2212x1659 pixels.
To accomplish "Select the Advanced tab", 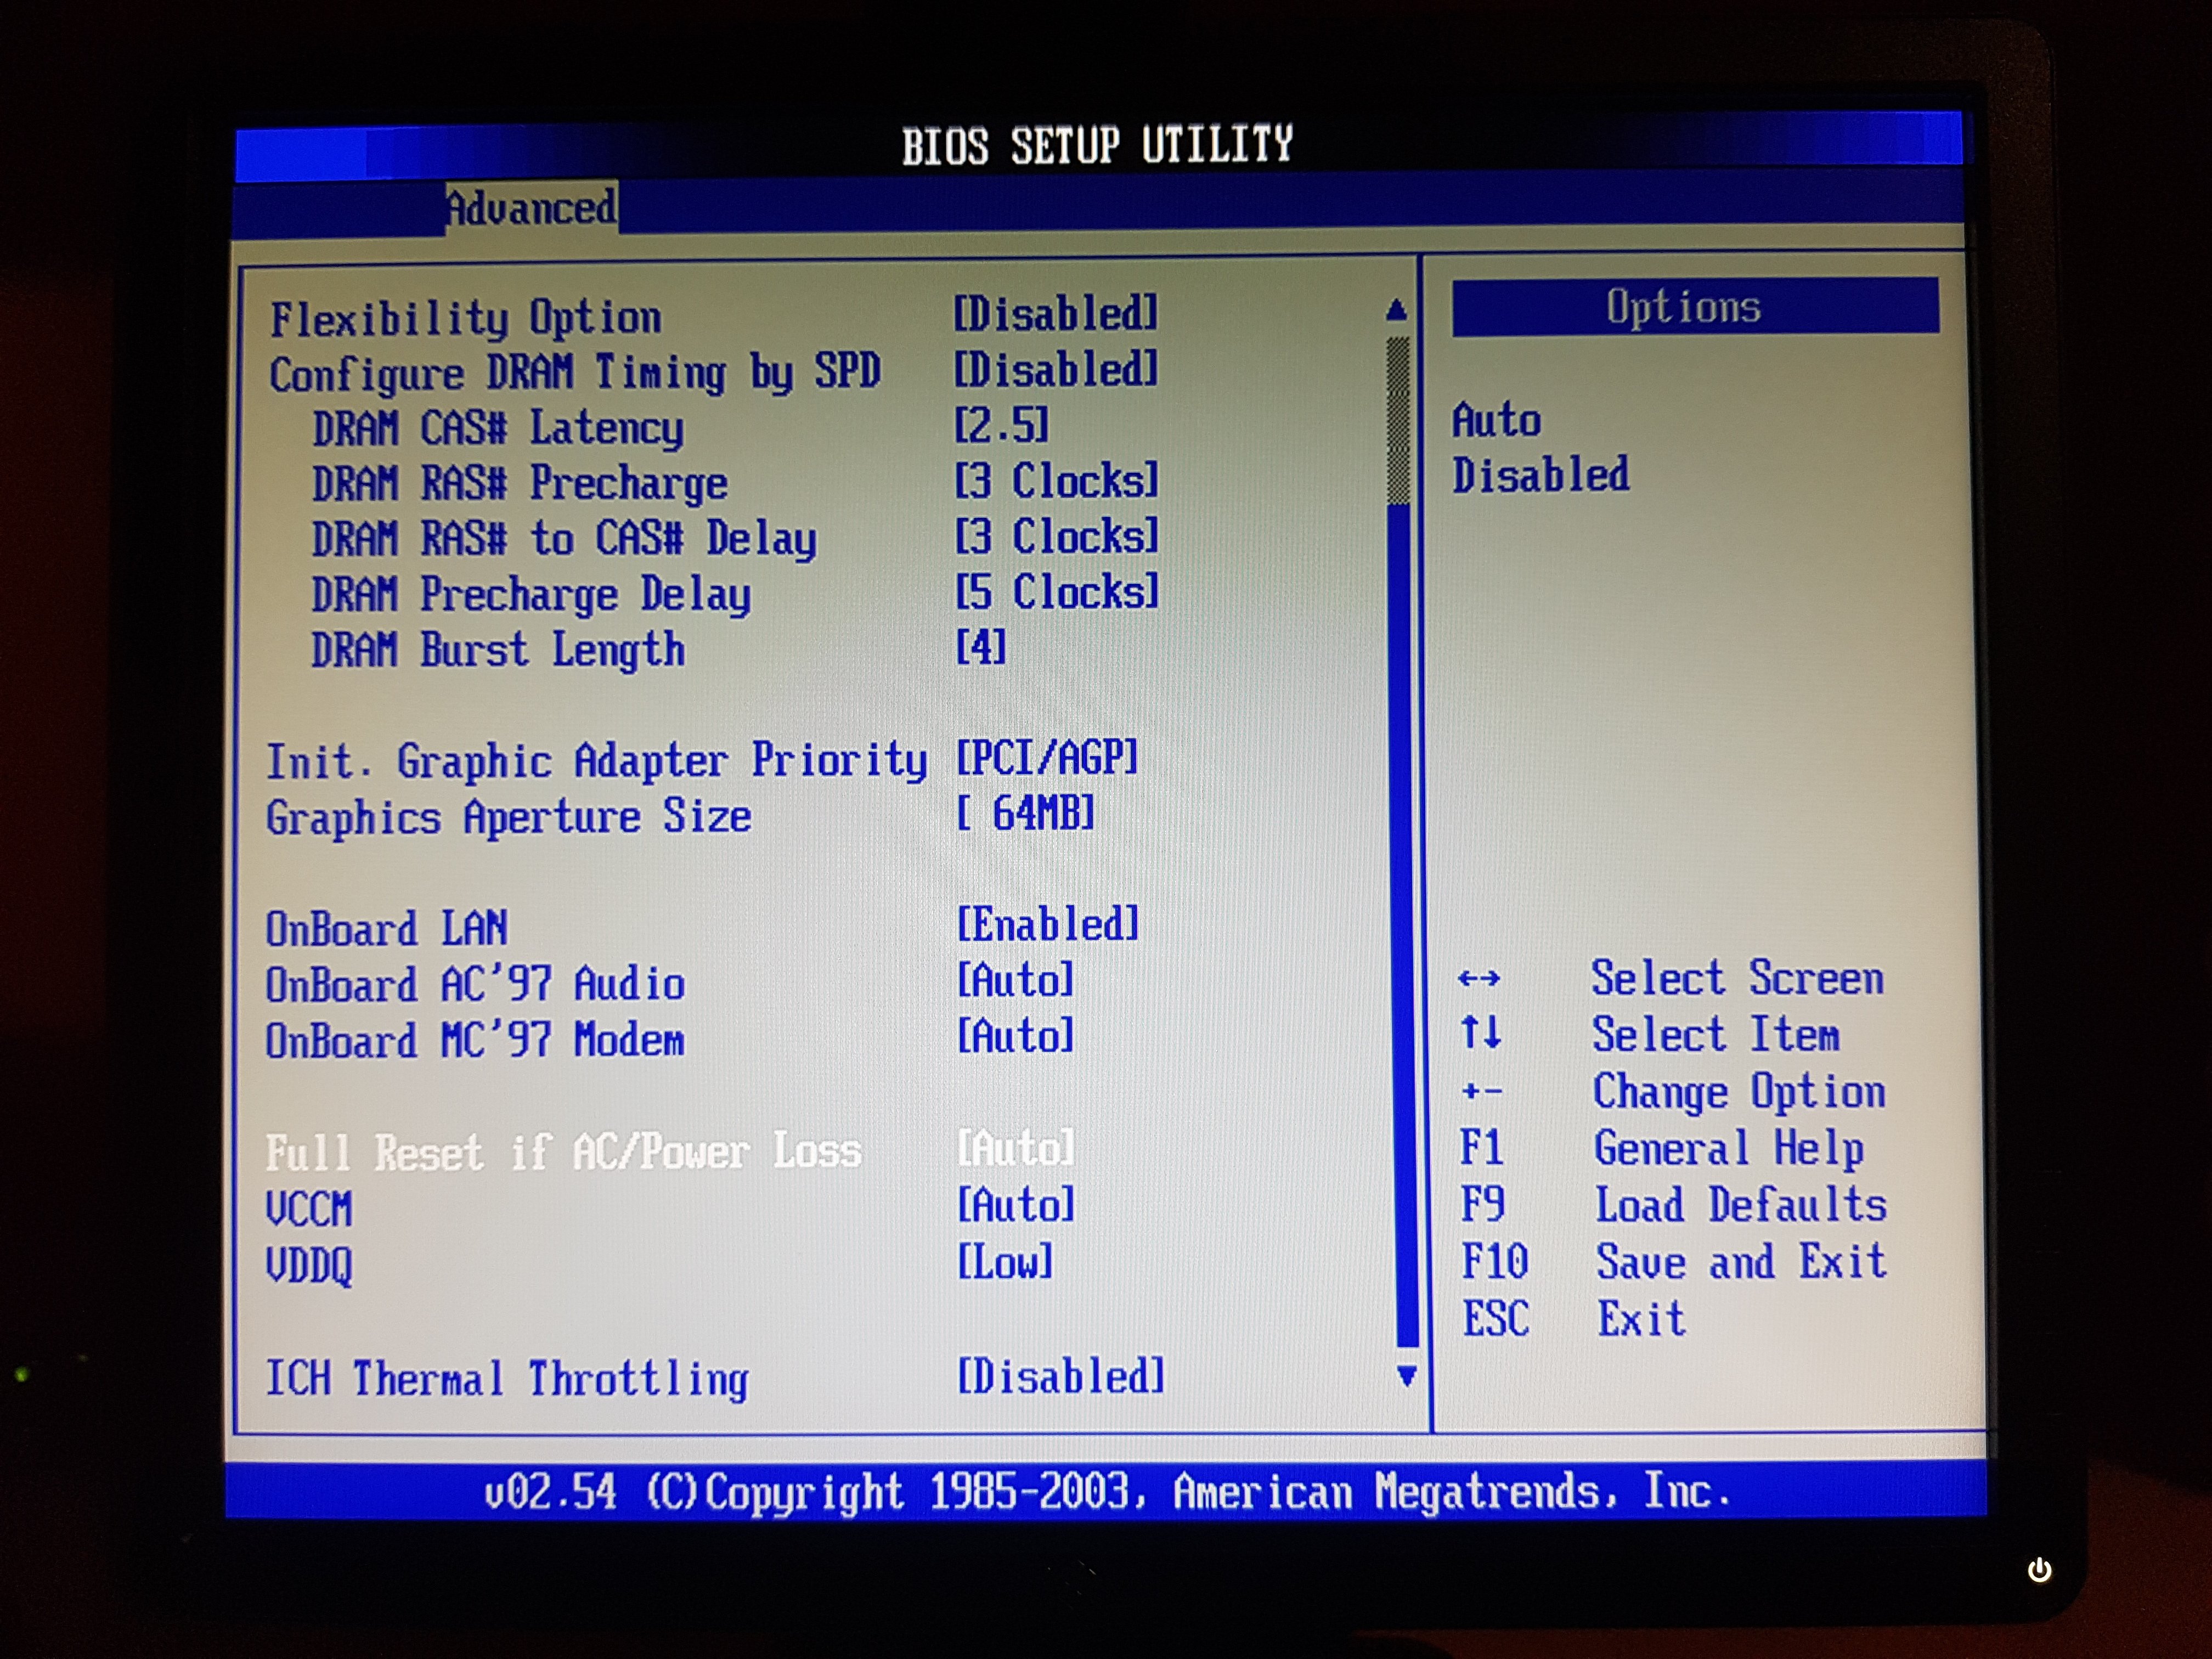I will point(531,208).
